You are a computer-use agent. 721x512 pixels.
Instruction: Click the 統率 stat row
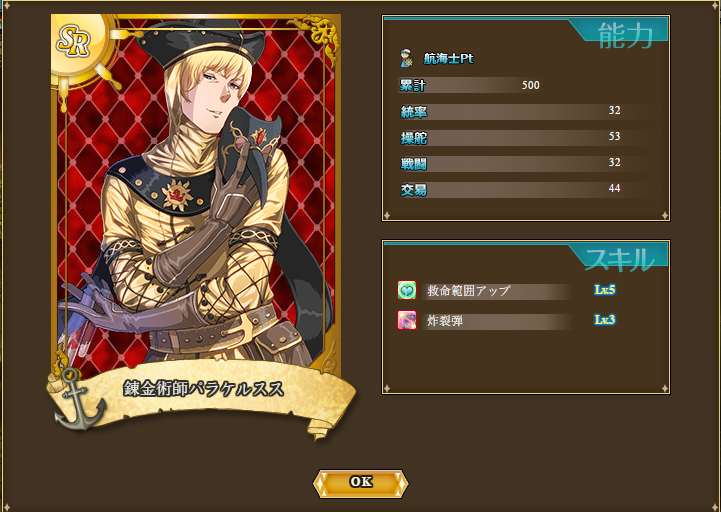click(525, 111)
